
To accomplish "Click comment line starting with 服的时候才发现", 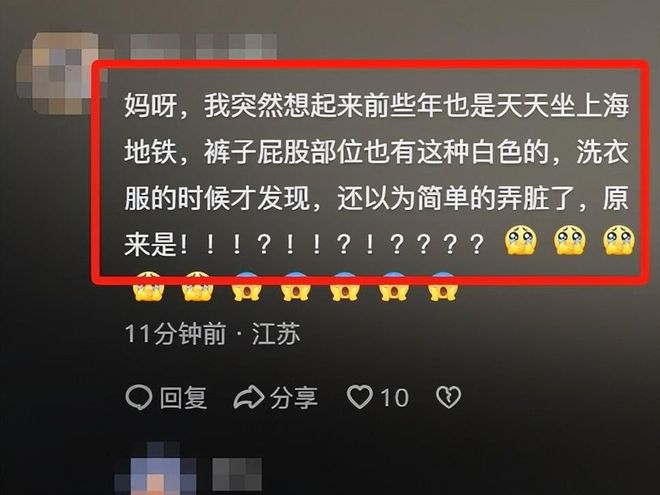I will 377,198.
